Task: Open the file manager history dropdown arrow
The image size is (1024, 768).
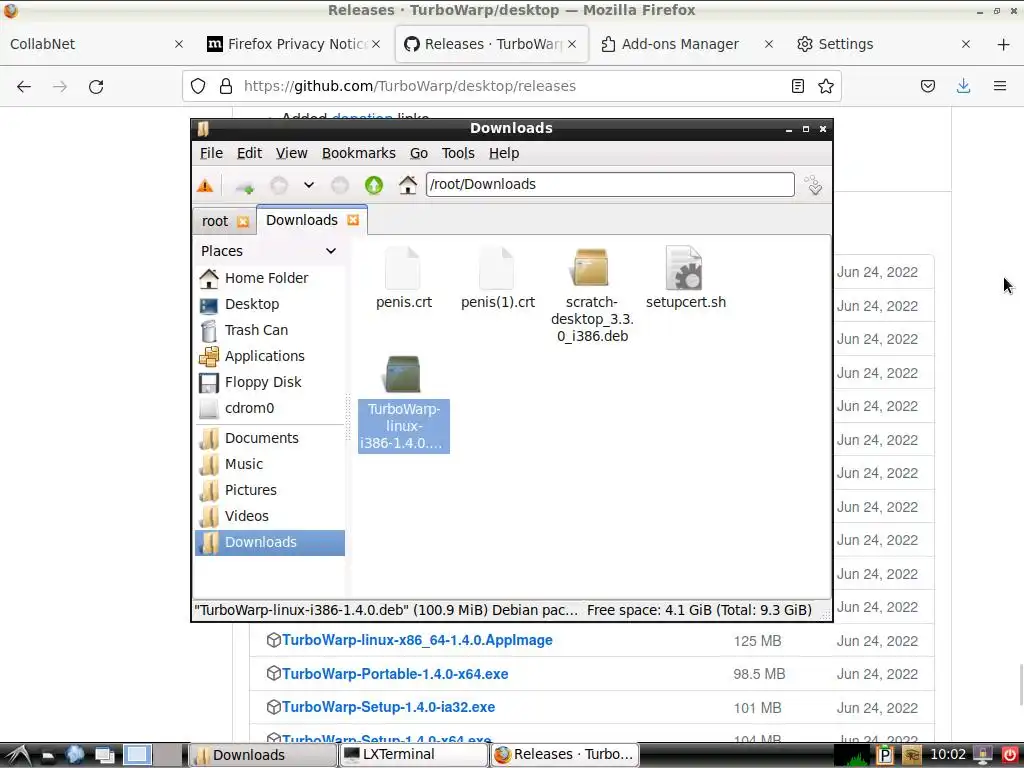Action: (308, 185)
